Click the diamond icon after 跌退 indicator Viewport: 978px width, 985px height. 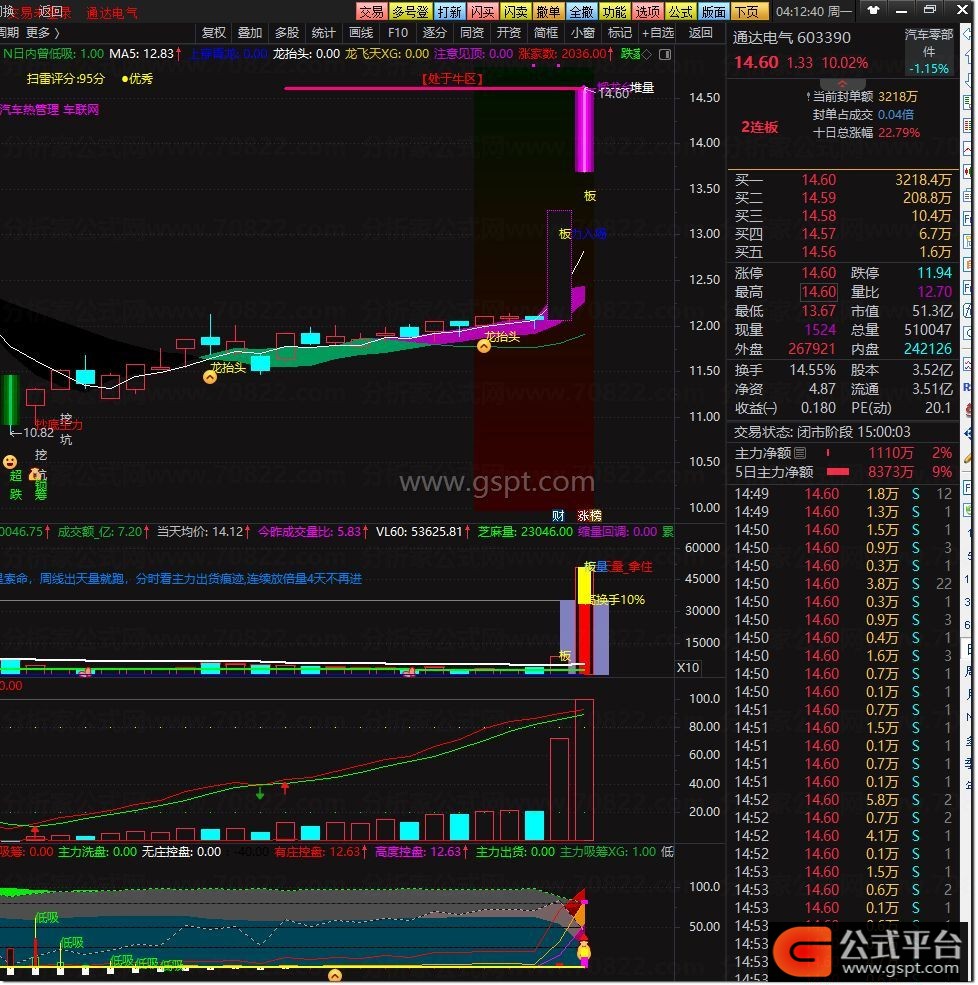point(645,54)
